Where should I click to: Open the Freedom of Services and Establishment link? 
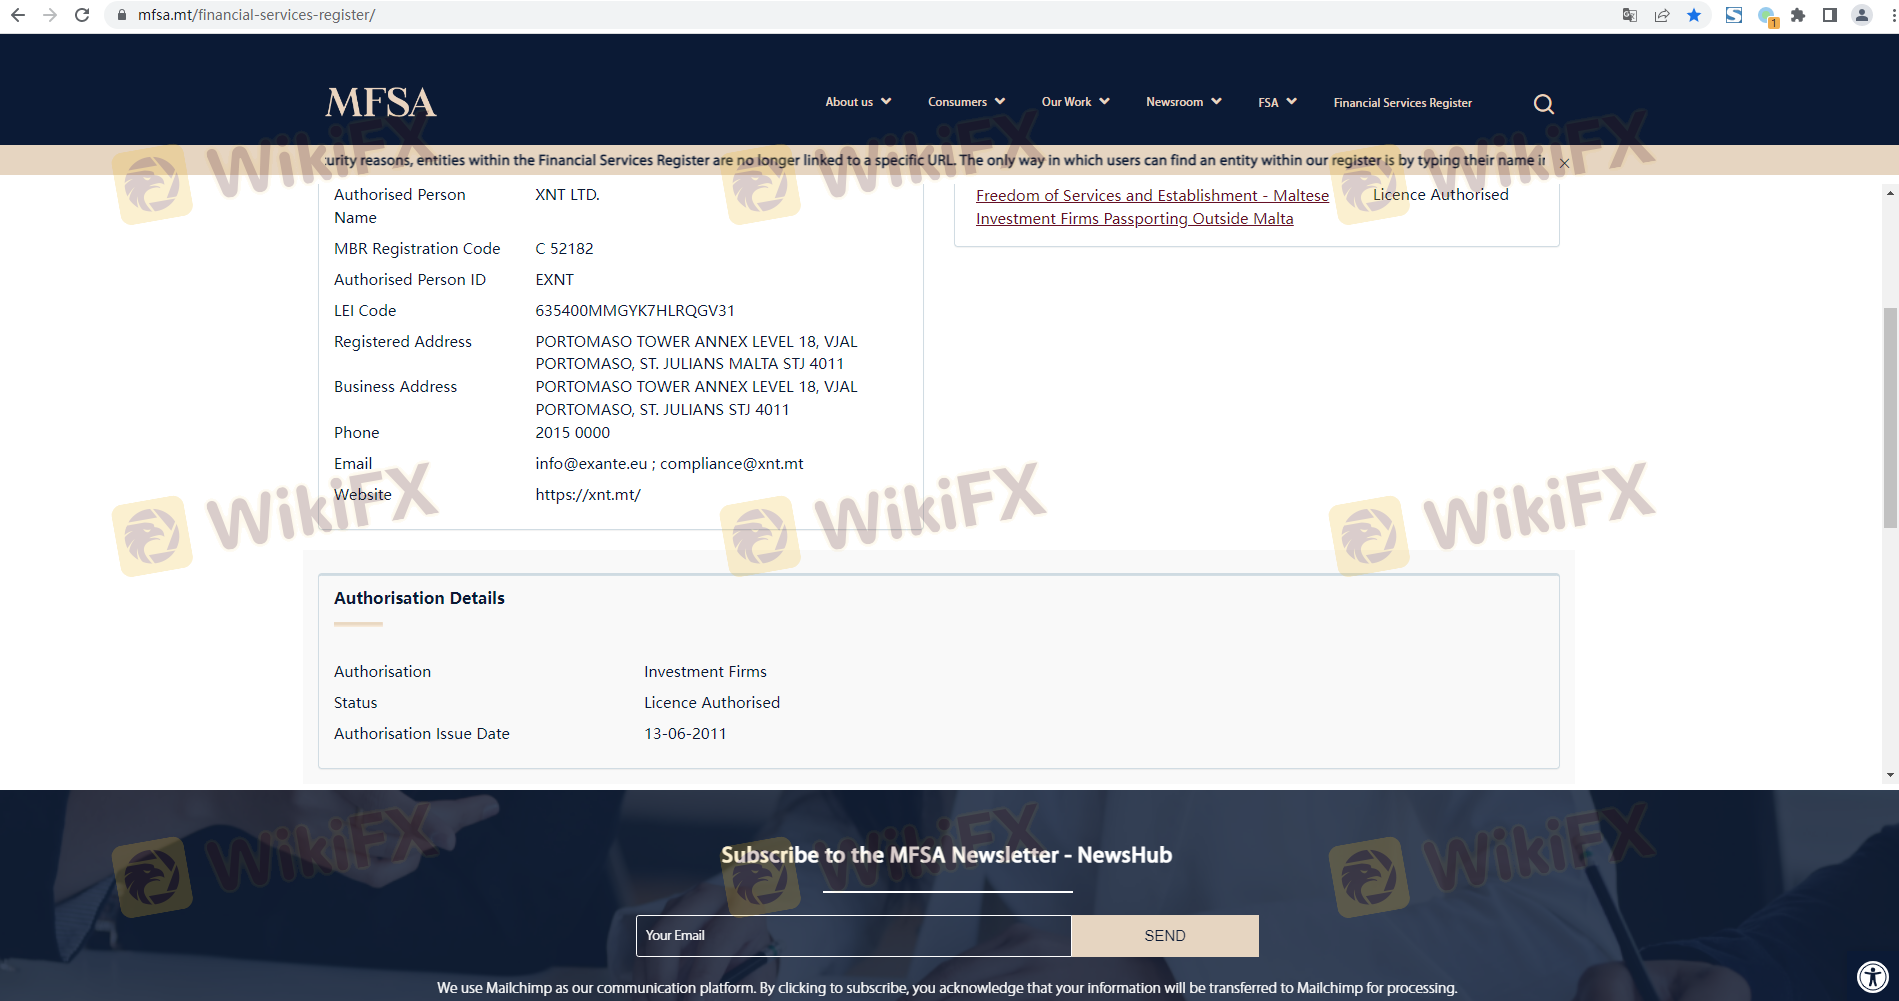pyautogui.click(x=1152, y=207)
